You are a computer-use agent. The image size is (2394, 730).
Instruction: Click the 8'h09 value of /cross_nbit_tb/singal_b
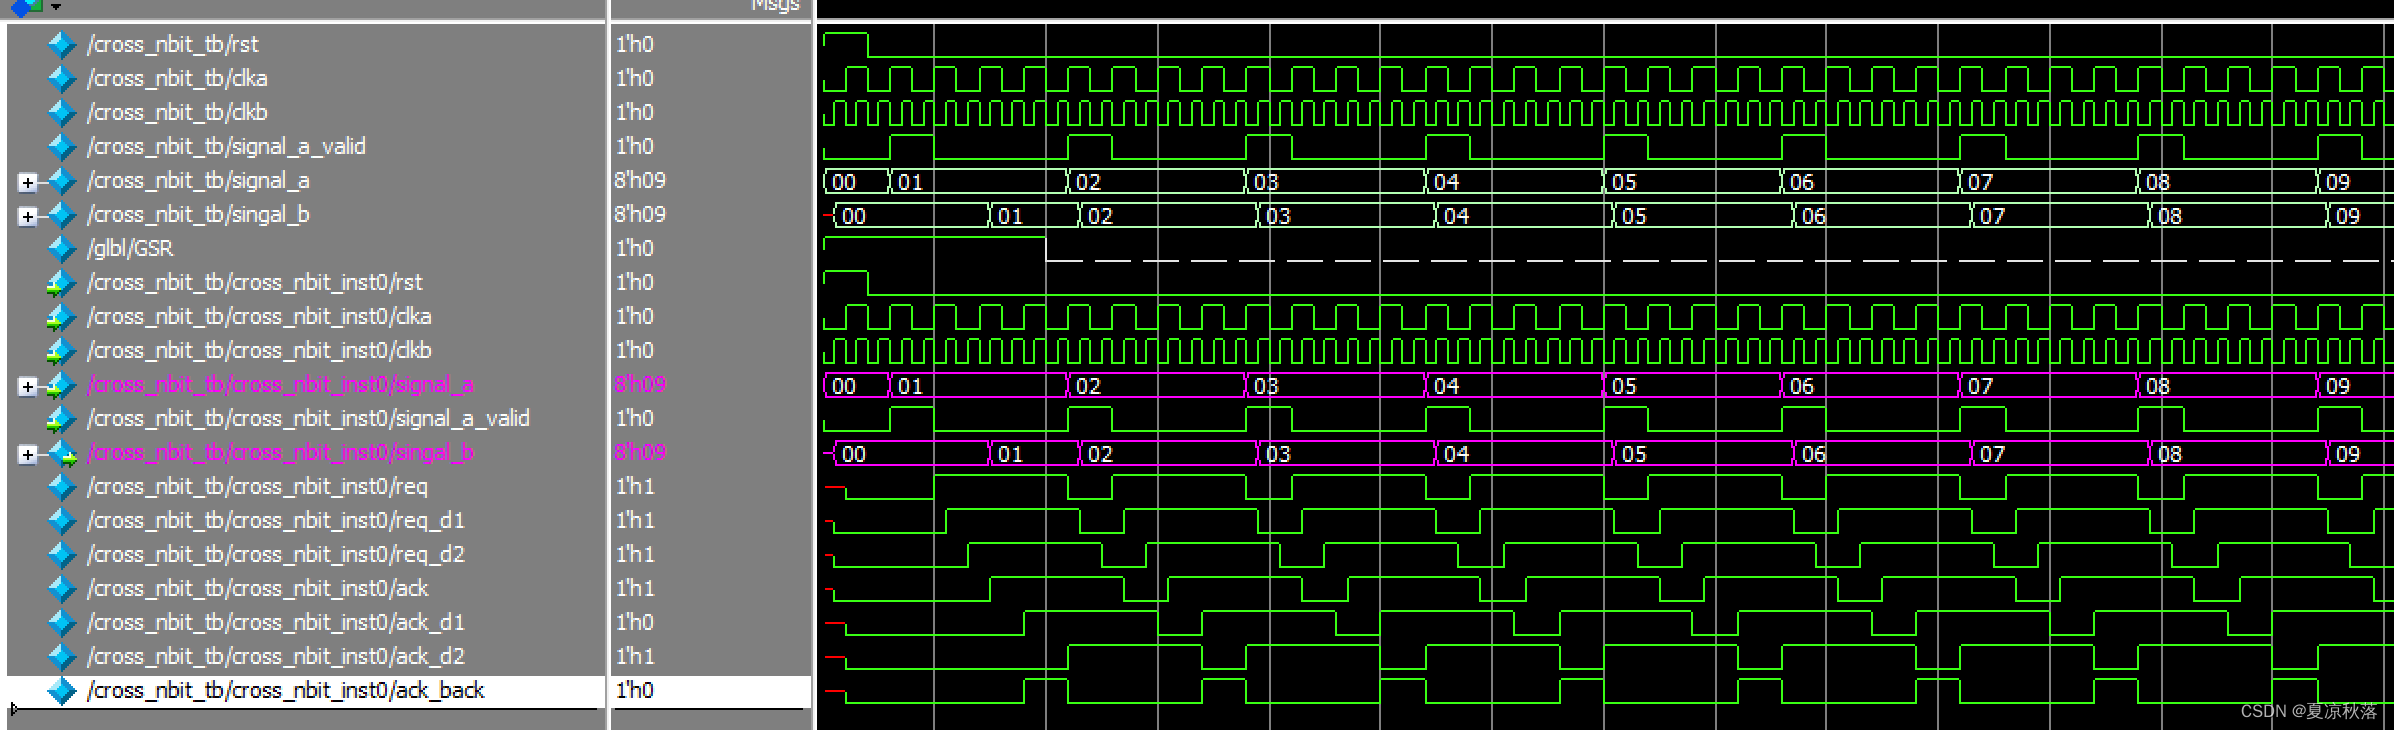click(640, 214)
